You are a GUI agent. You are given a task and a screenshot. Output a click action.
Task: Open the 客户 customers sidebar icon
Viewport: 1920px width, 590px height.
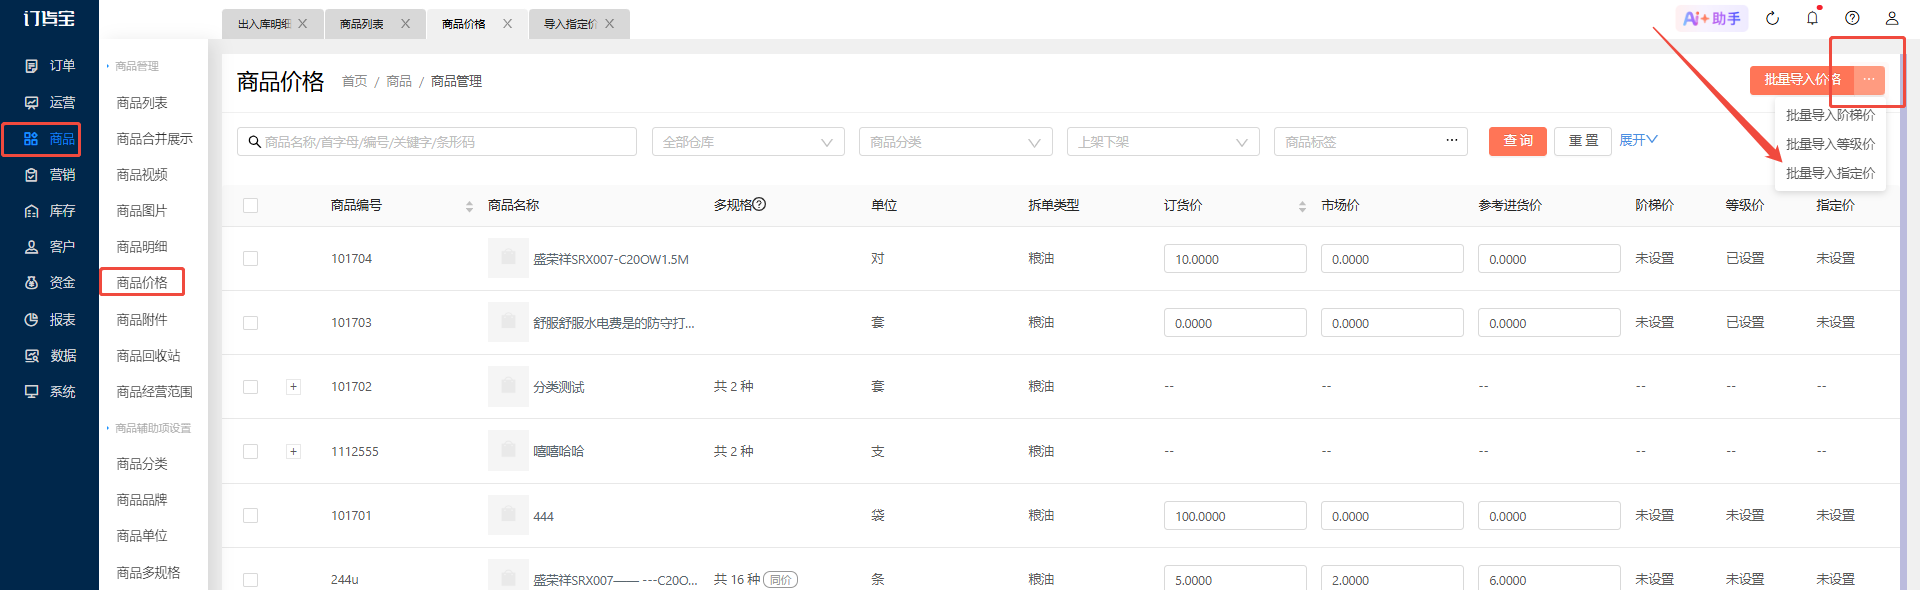tap(31, 247)
